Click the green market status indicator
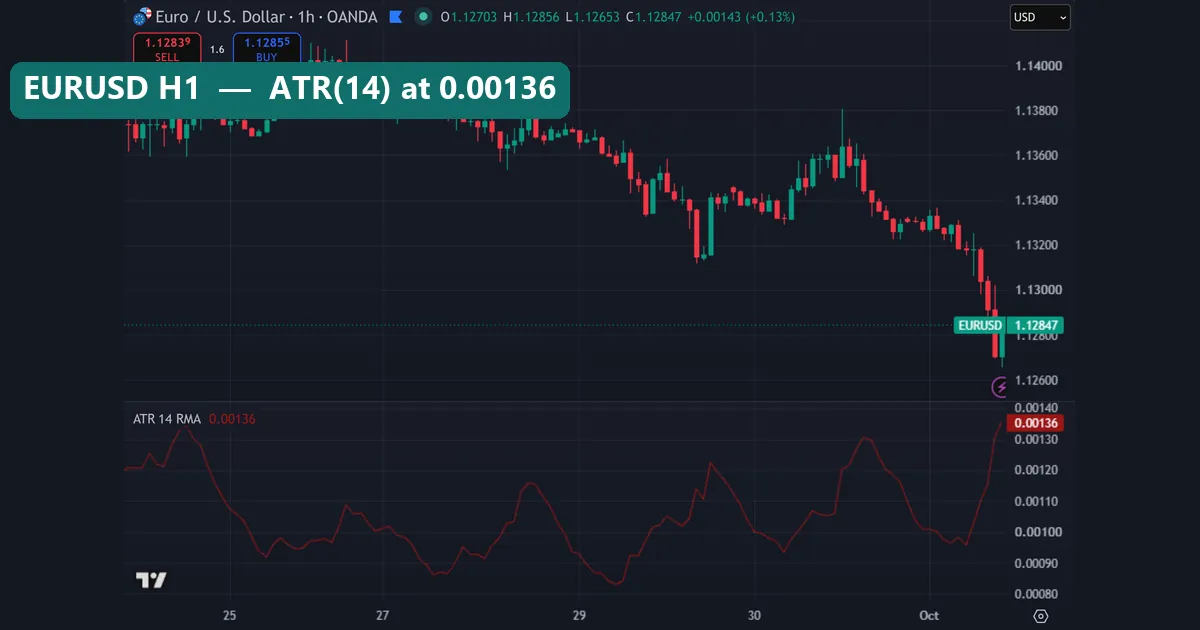The height and width of the screenshot is (630, 1200). pos(424,17)
